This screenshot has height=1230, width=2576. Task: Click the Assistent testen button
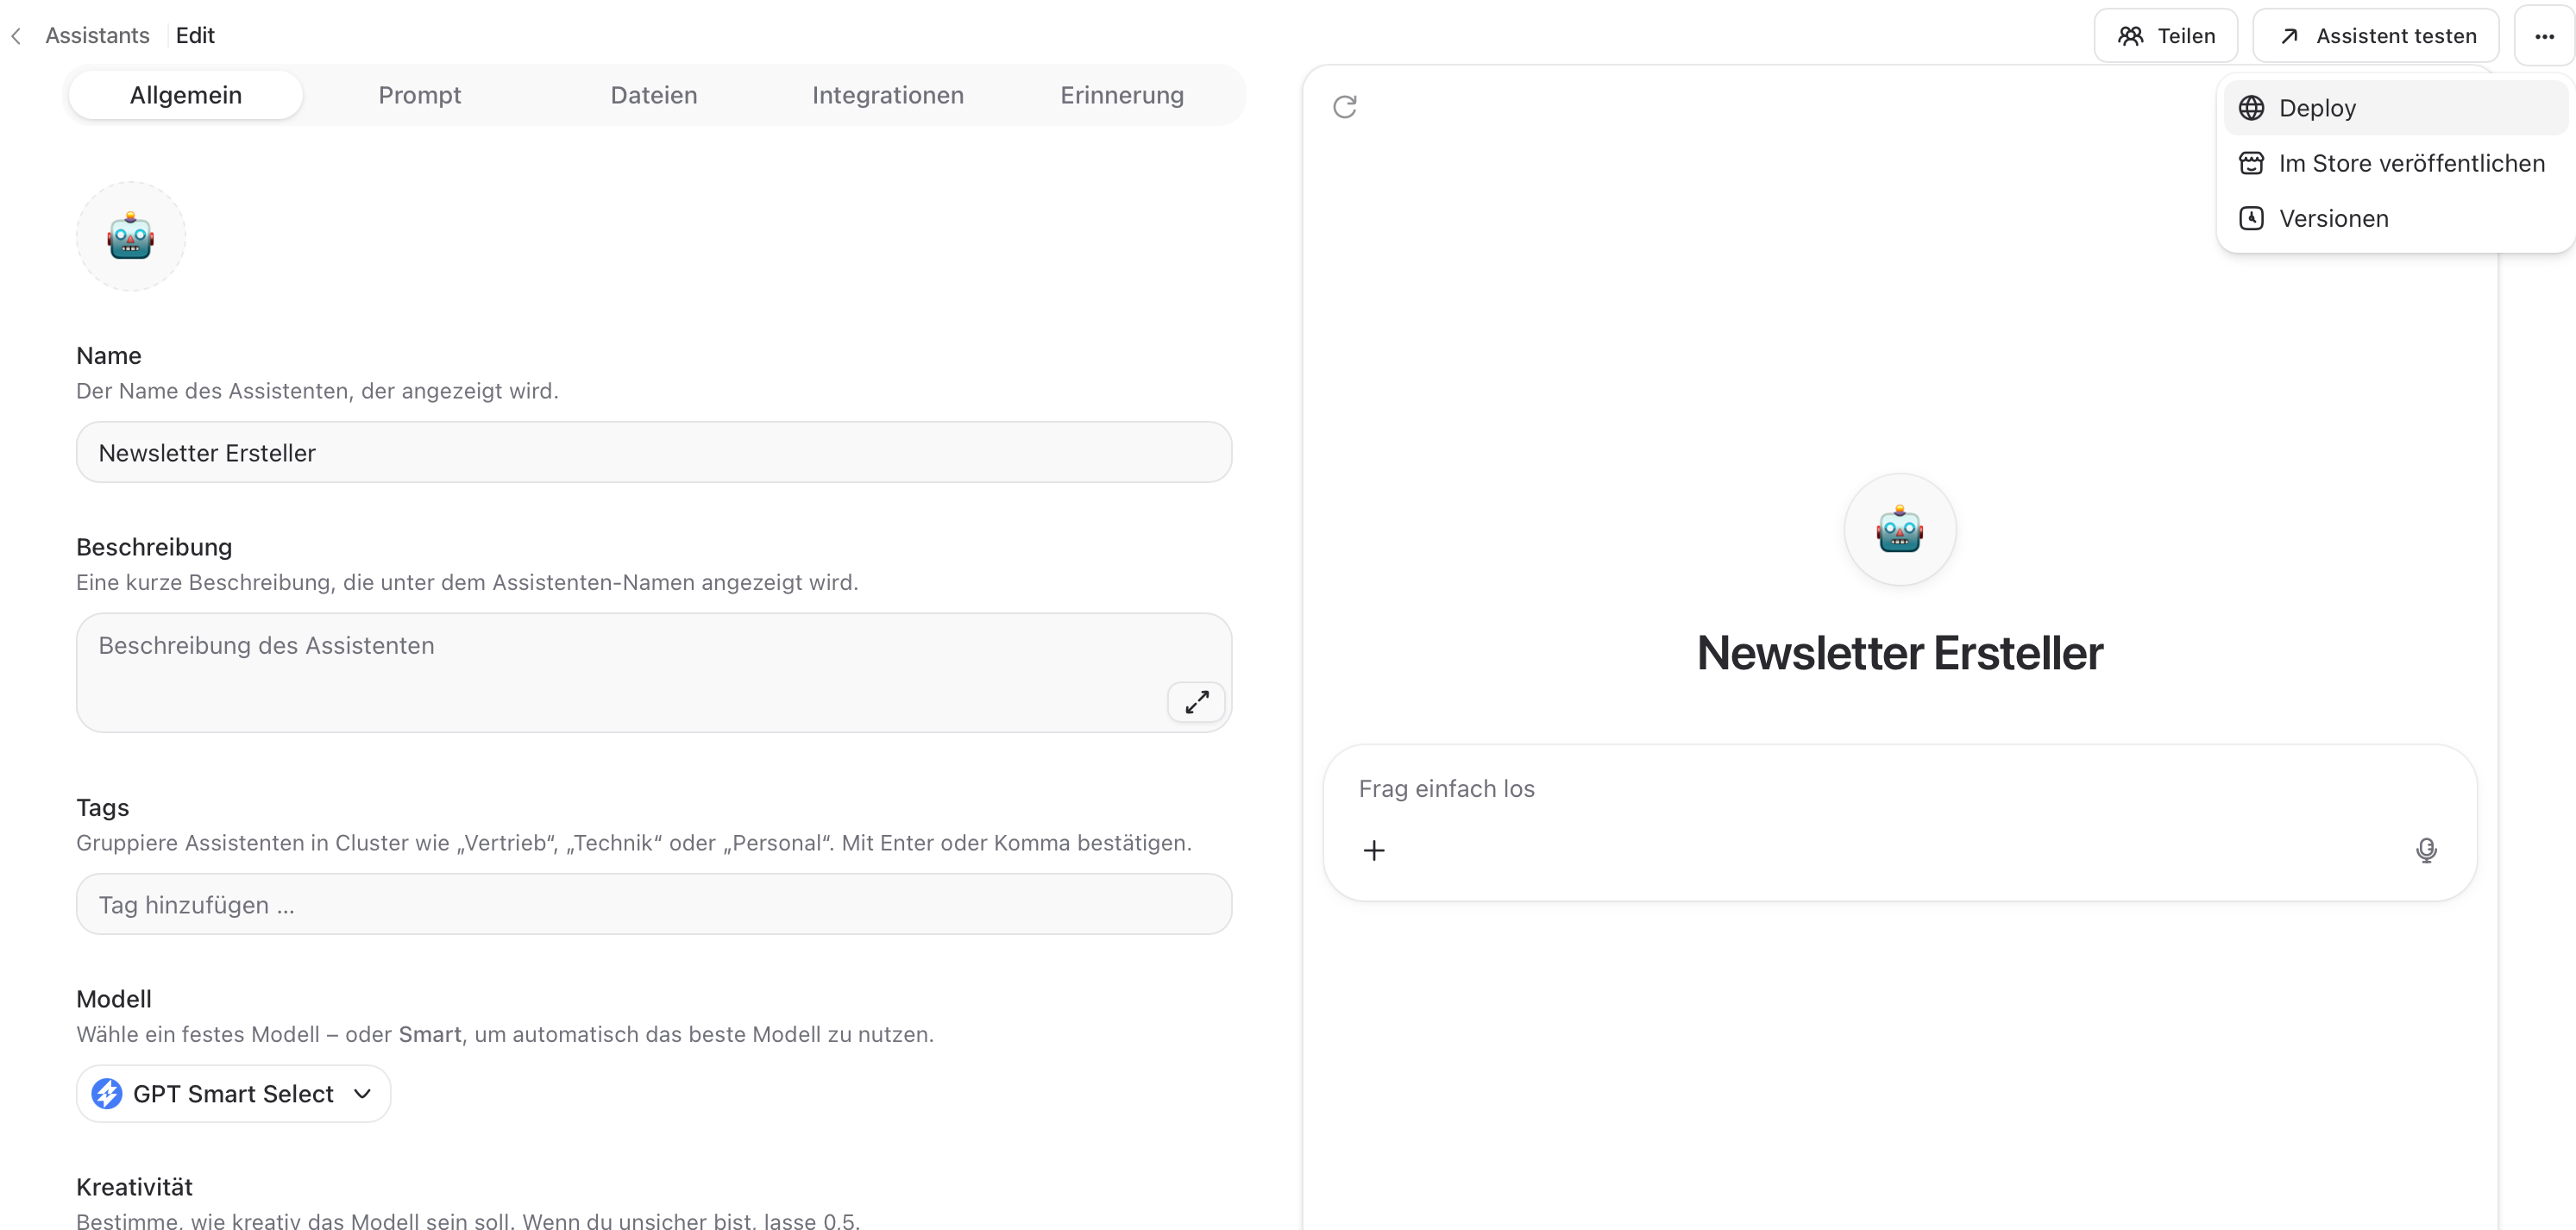(2376, 36)
